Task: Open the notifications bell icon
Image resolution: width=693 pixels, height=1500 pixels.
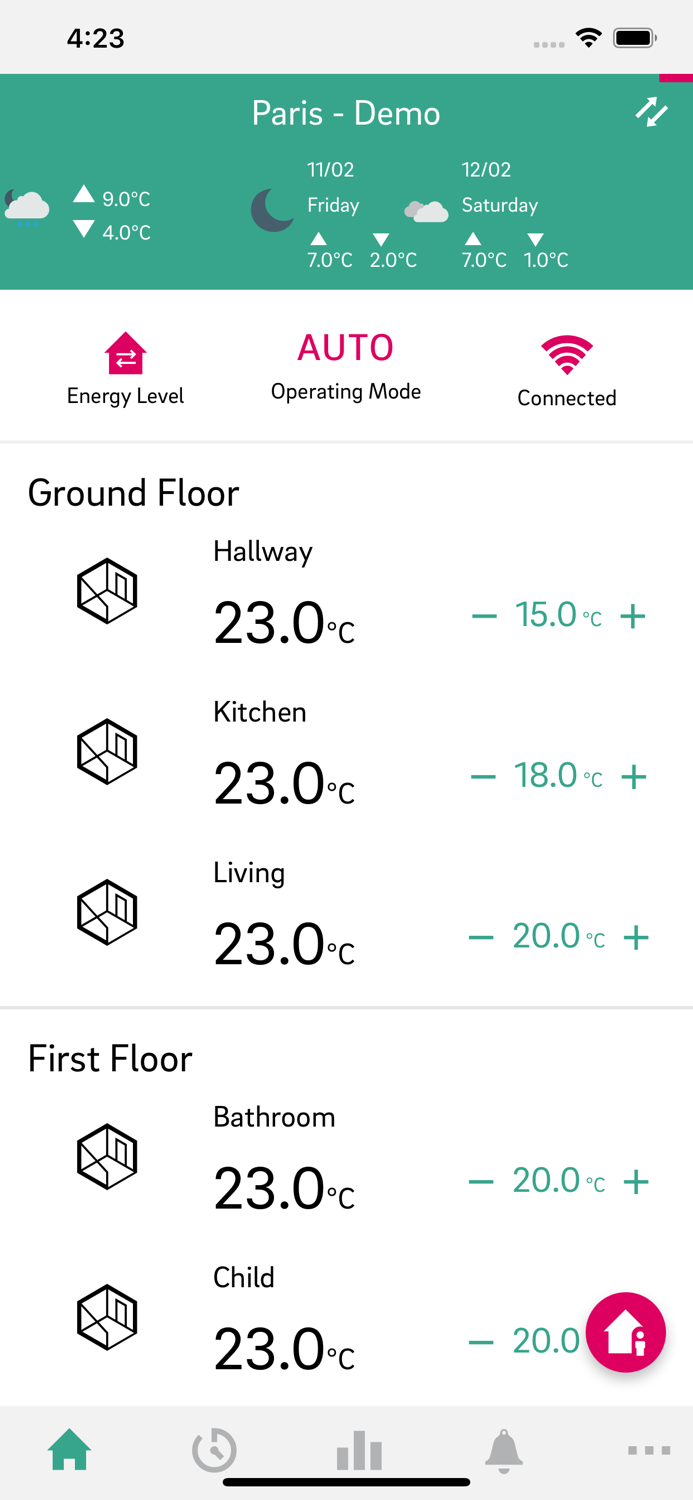Action: click(504, 1450)
